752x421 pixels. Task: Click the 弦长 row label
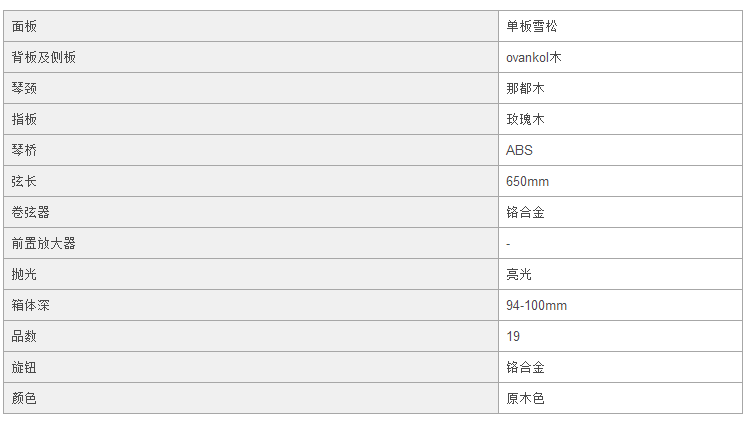click(24, 181)
